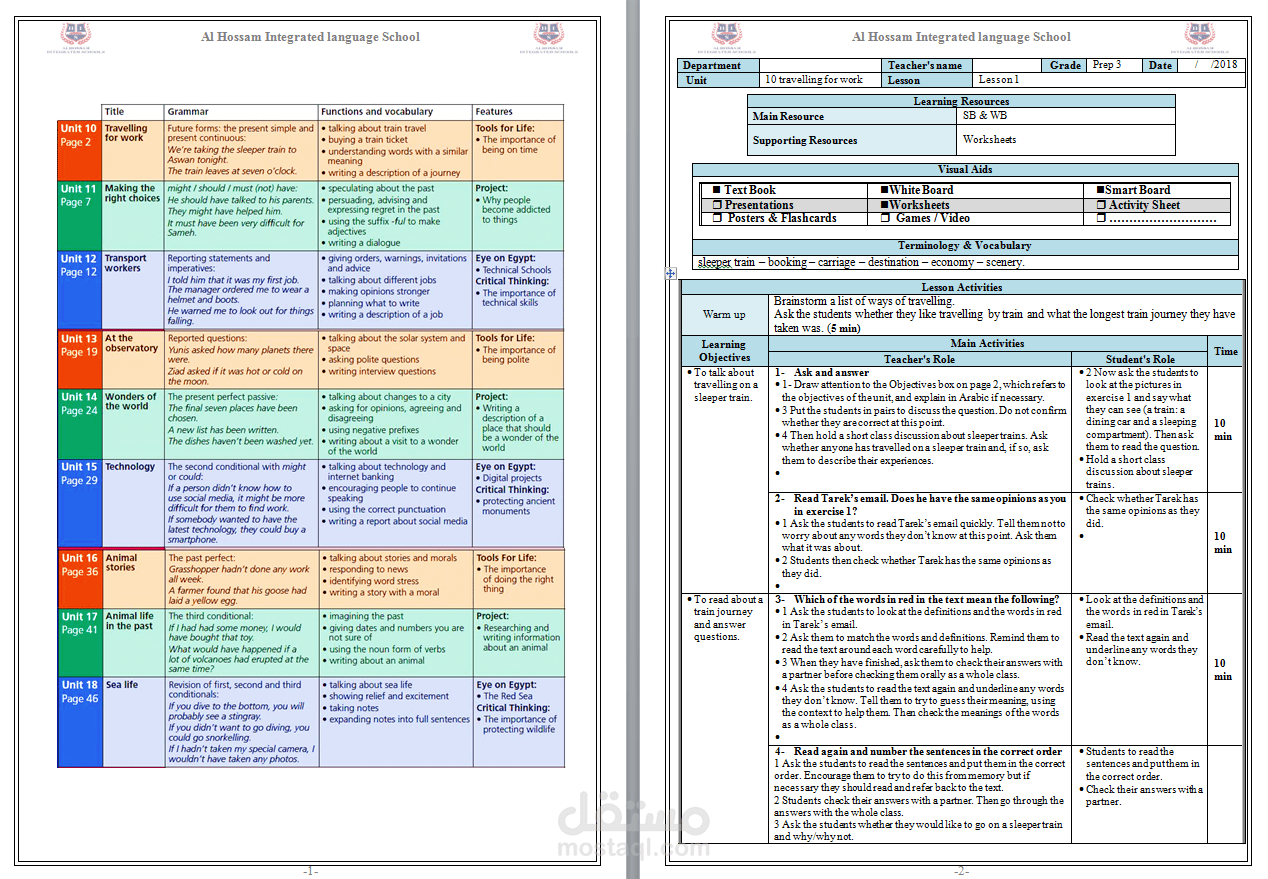Click the Unit 17 Page 41 cell

(79, 642)
